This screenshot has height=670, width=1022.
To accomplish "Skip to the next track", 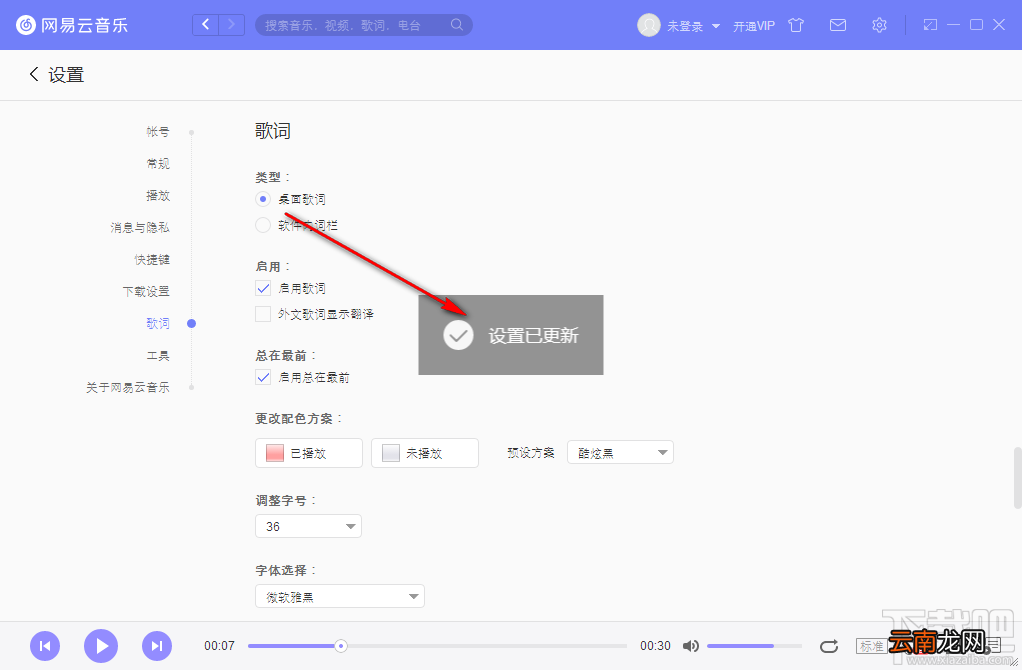I will [157, 646].
